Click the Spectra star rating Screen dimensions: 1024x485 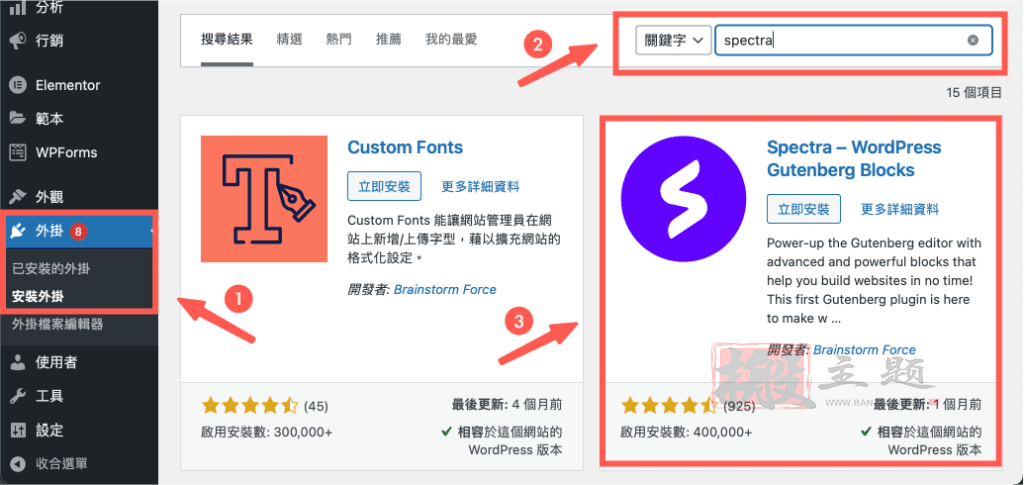pyautogui.click(x=669, y=406)
